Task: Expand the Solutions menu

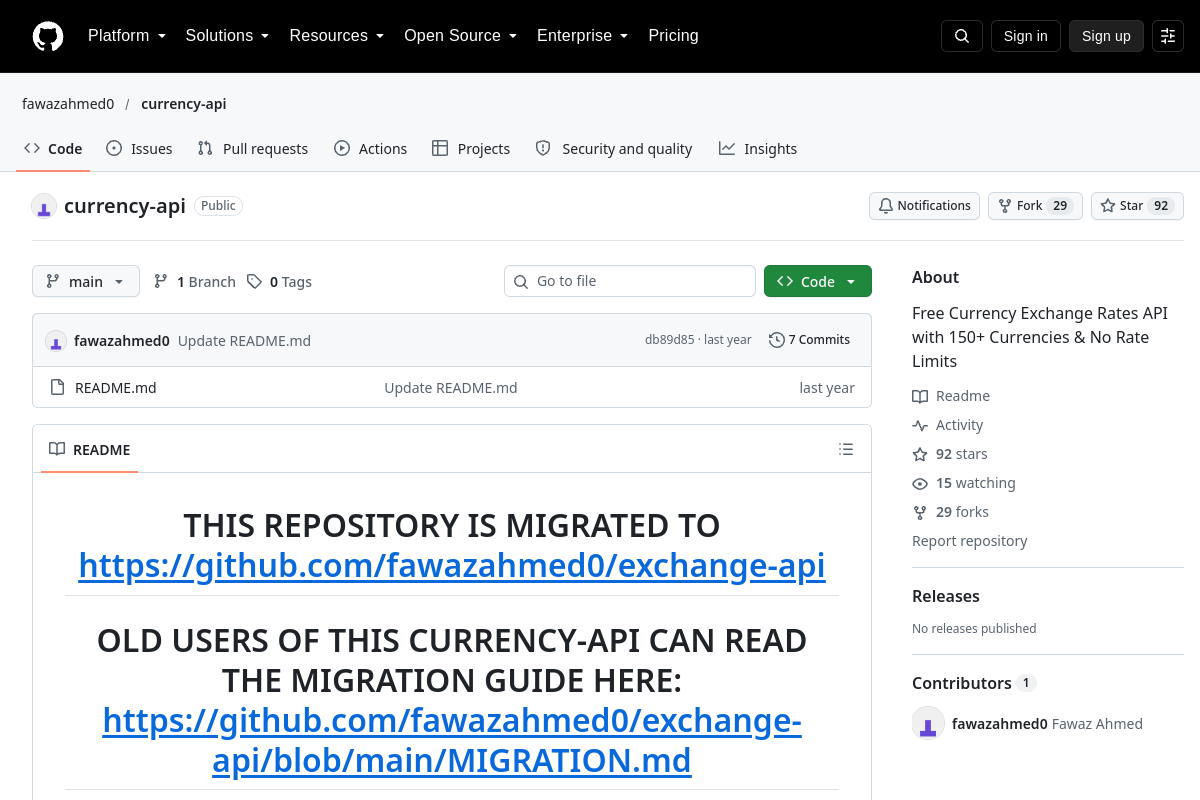Action: pyautogui.click(x=228, y=36)
